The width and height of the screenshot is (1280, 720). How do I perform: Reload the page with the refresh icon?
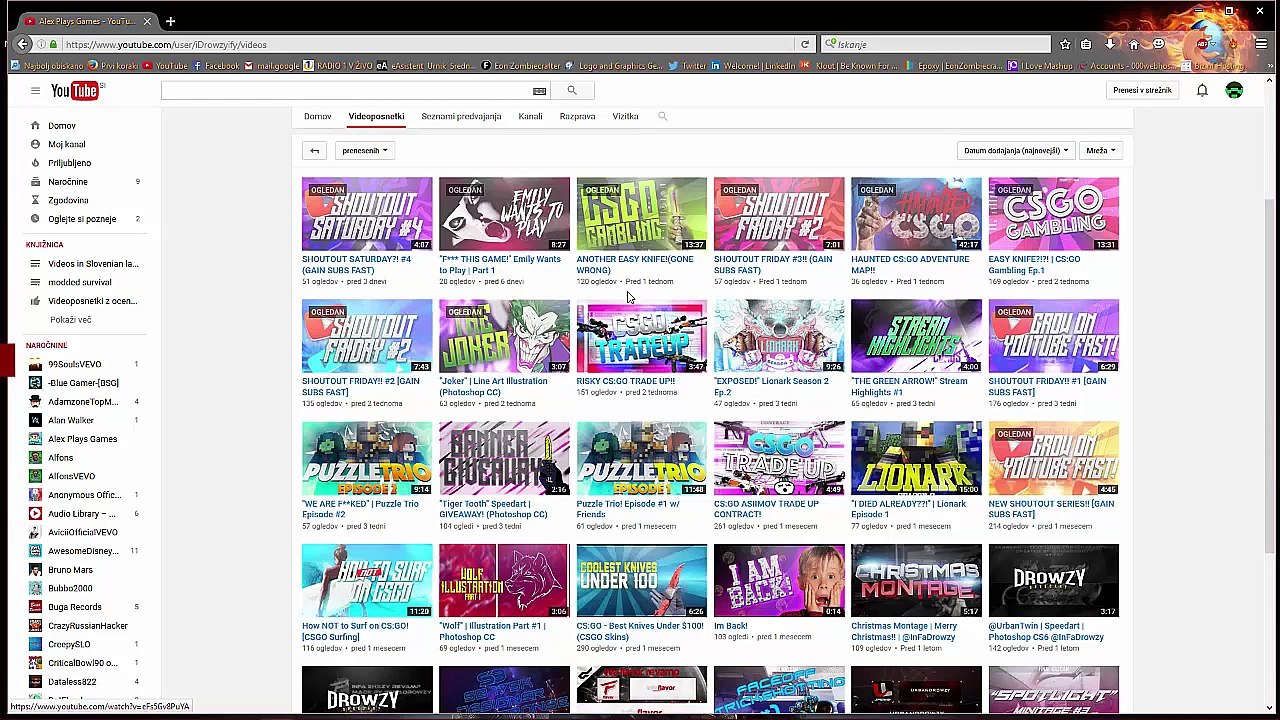coord(804,45)
